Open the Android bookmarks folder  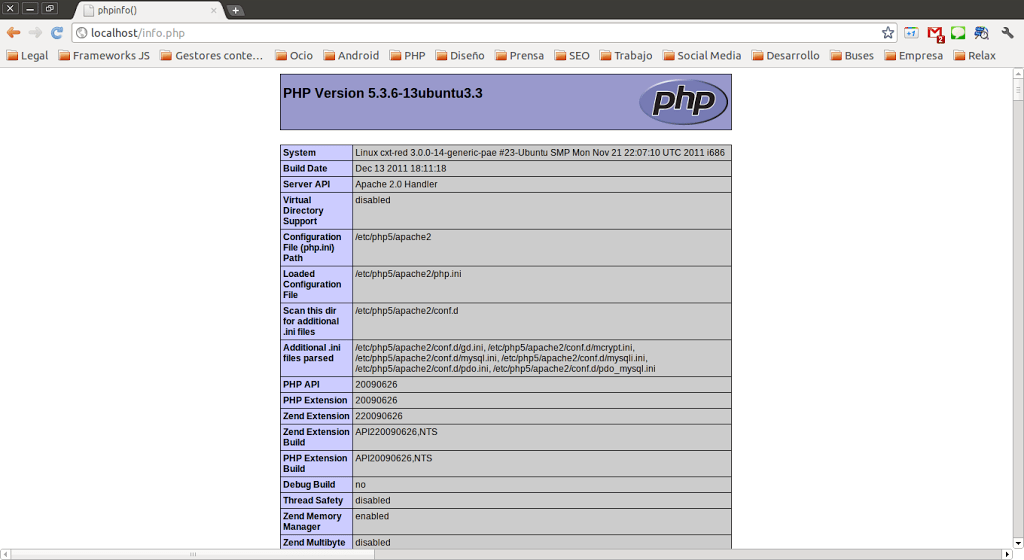point(351,55)
